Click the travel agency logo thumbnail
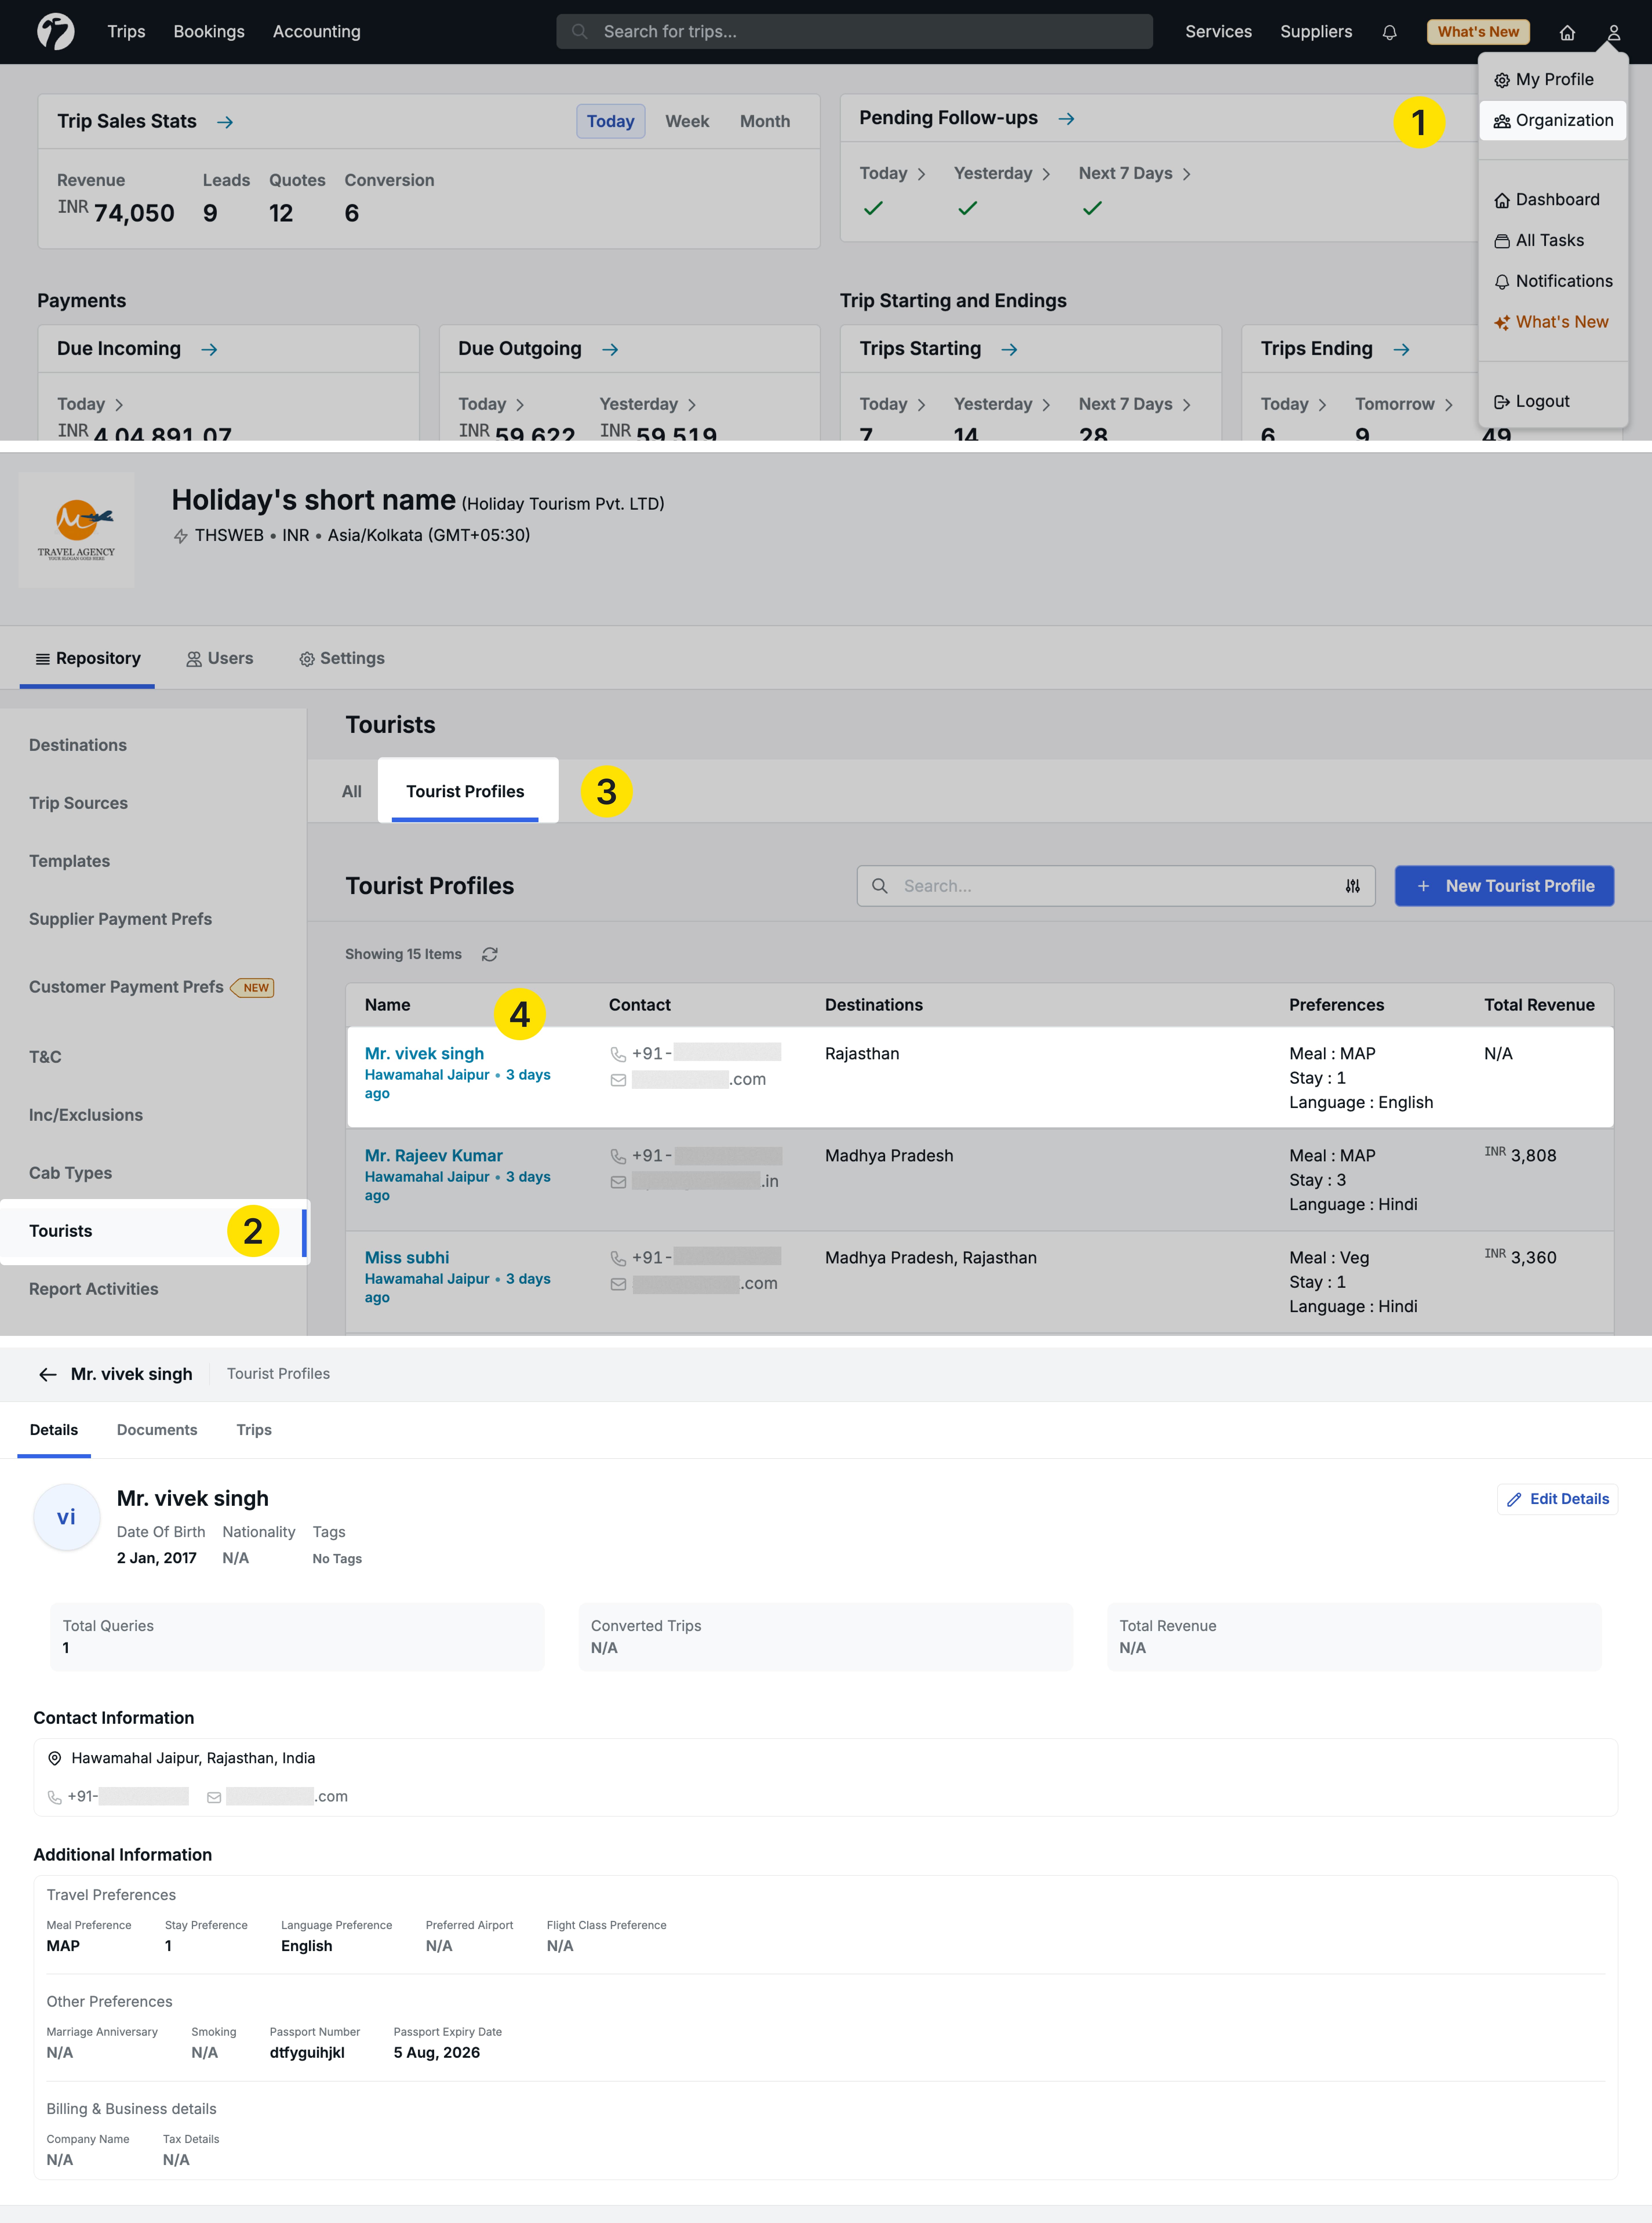Viewport: 1652px width, 2223px height. pyautogui.click(x=76, y=530)
